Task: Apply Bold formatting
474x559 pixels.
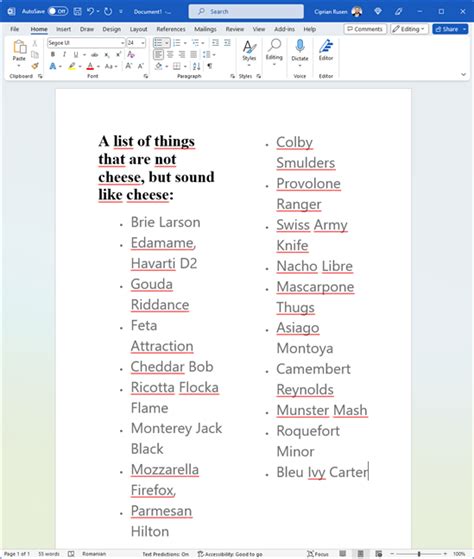Action: (x=53, y=55)
